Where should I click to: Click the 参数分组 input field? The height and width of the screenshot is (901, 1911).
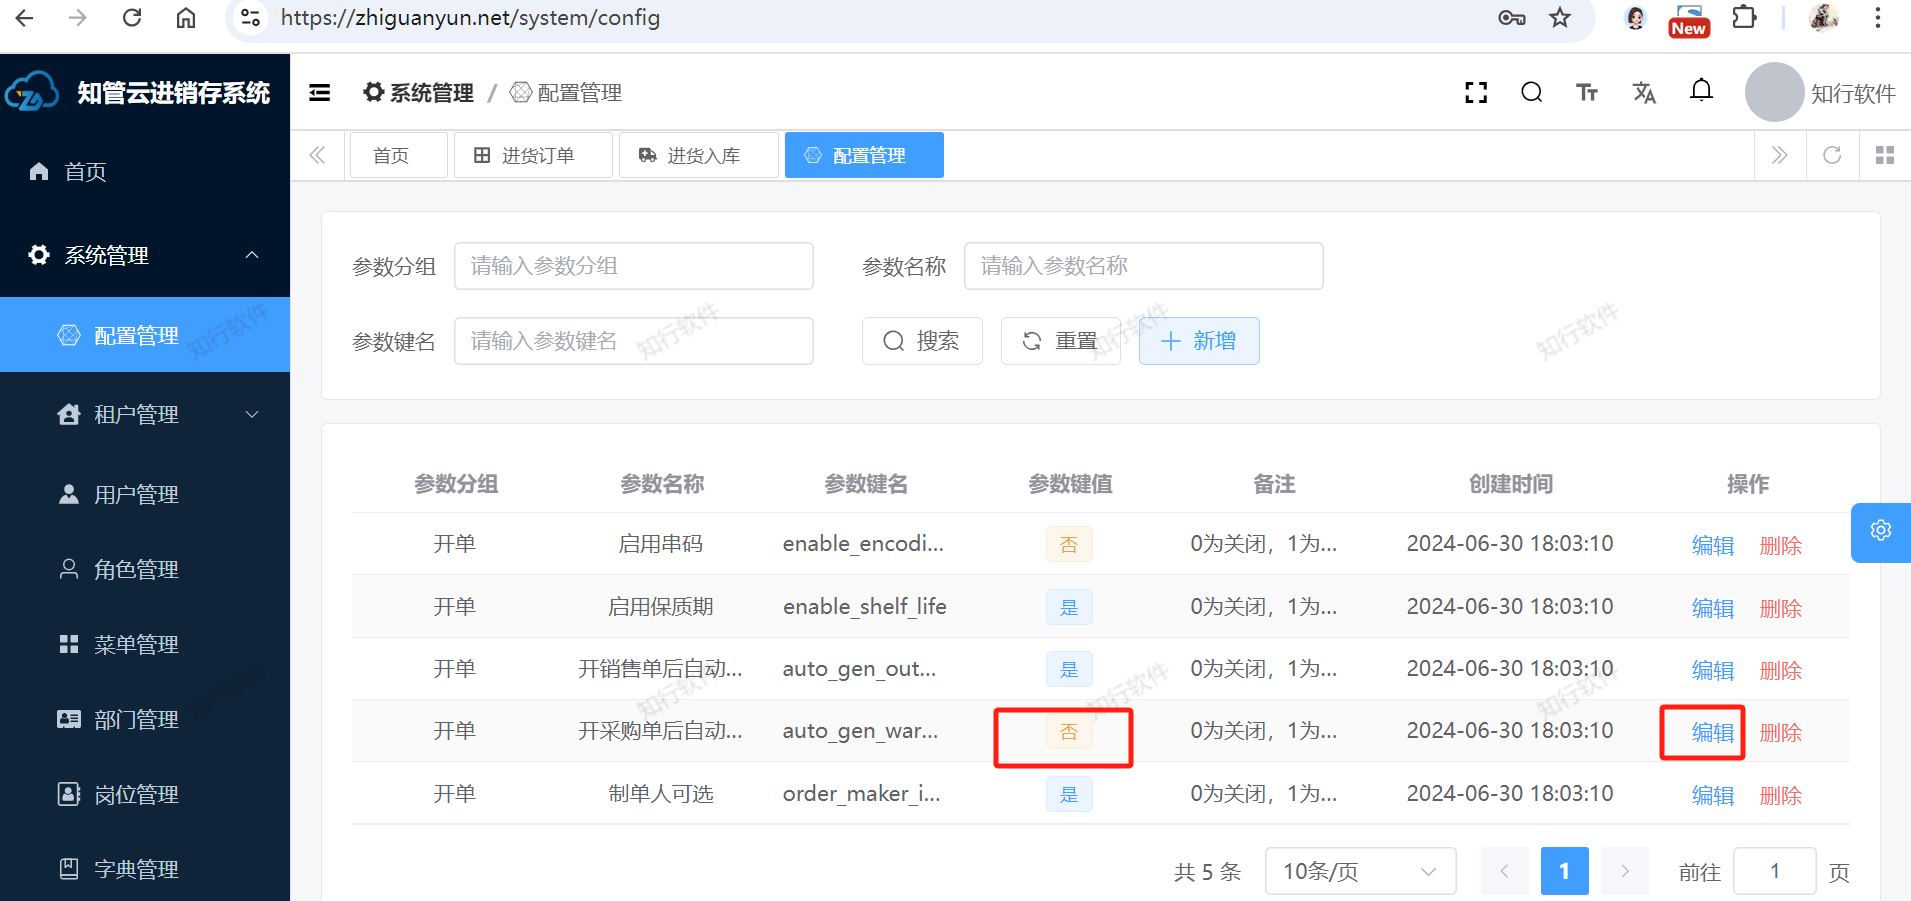tap(633, 266)
